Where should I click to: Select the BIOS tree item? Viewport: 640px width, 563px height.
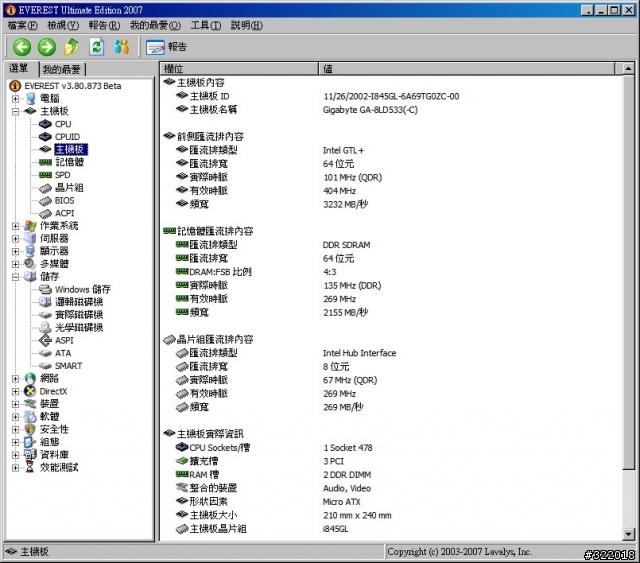[x=64, y=200]
